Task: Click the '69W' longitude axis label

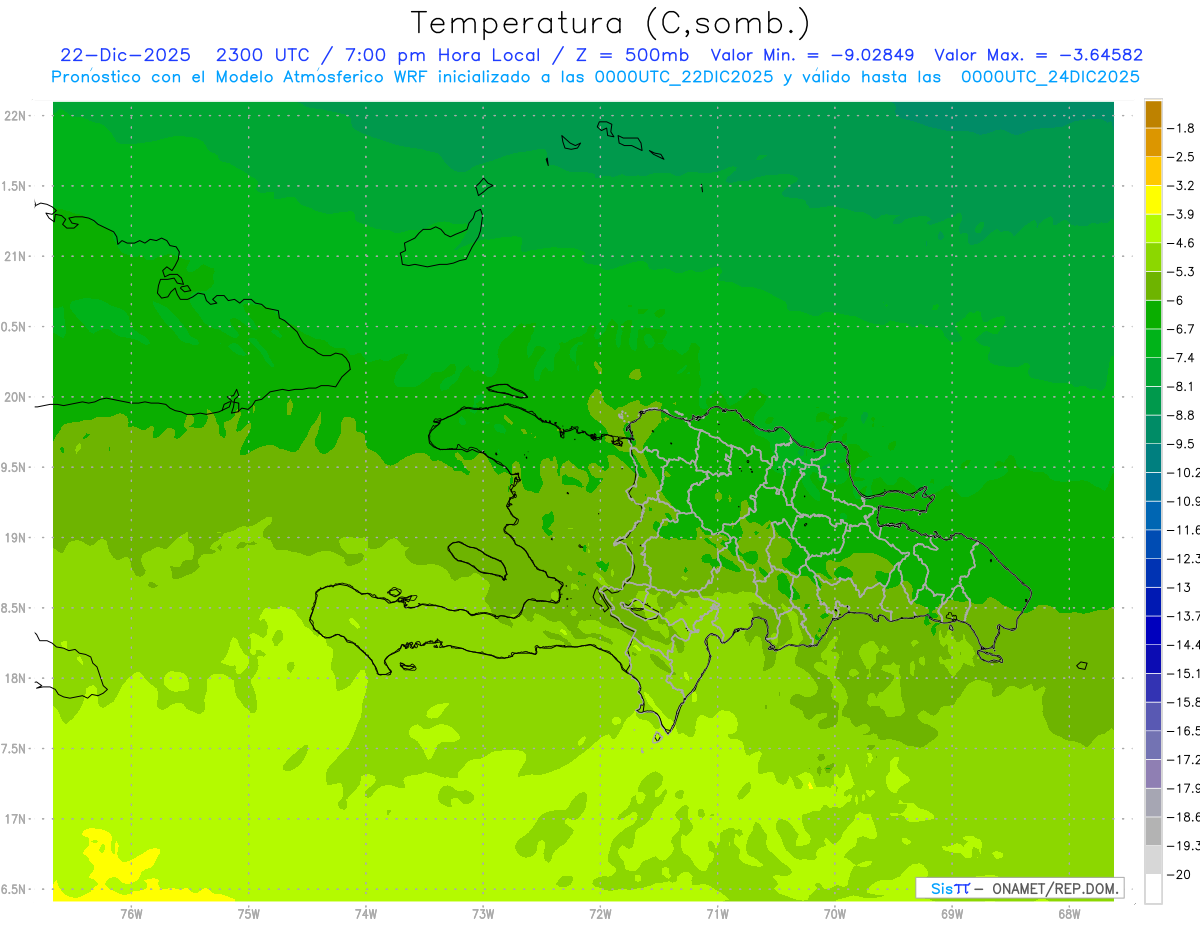Action: coord(952,914)
